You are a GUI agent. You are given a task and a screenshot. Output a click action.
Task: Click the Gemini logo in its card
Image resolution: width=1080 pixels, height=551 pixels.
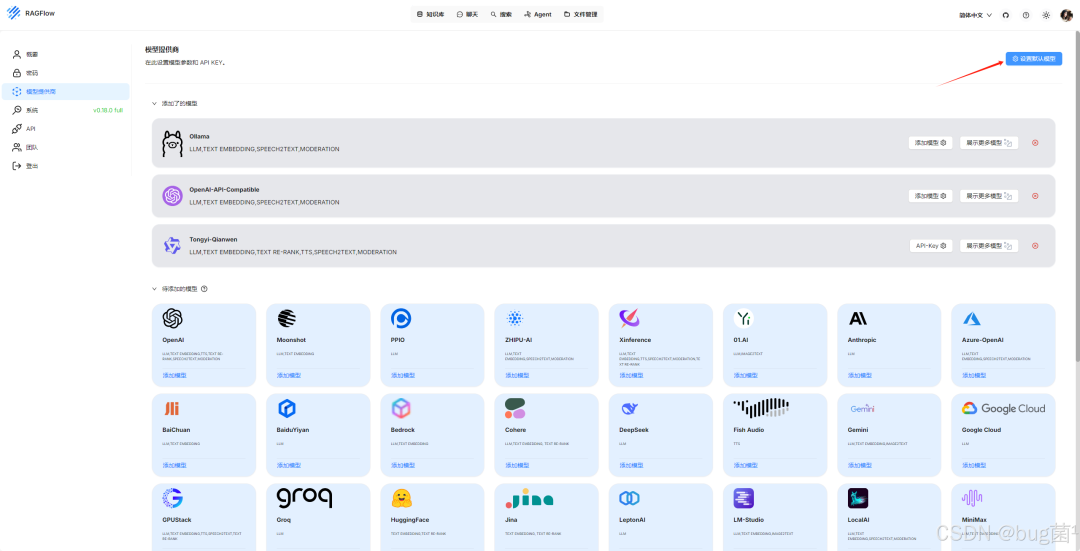[862, 408]
